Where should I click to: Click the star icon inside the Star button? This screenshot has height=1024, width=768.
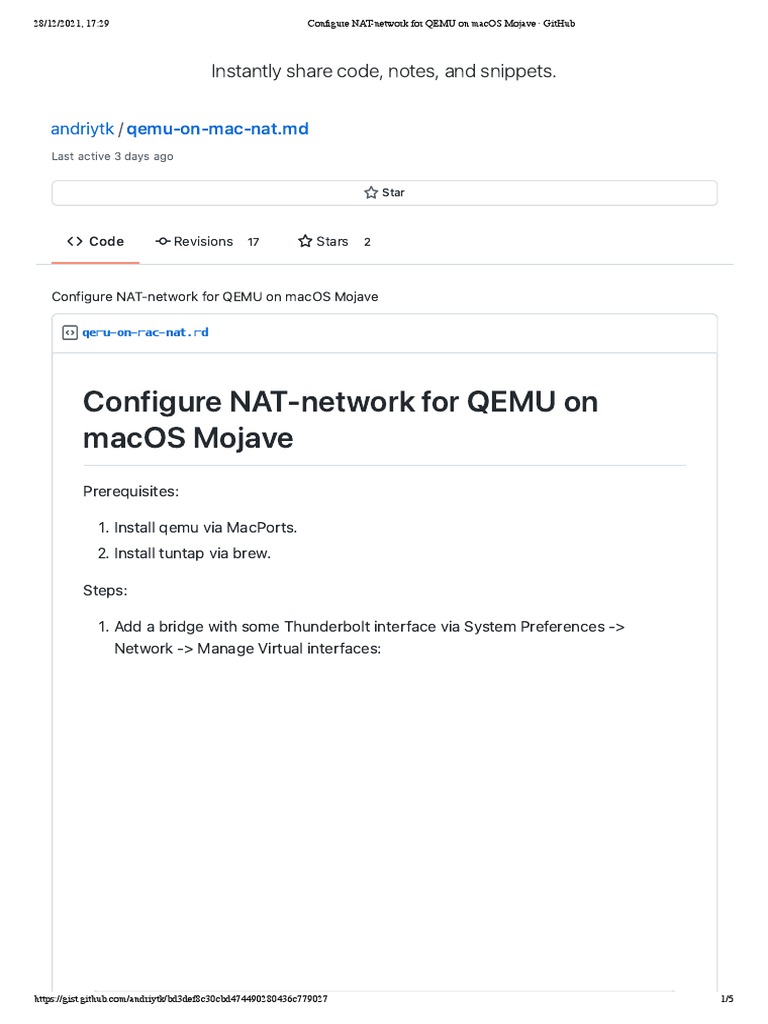tap(371, 193)
